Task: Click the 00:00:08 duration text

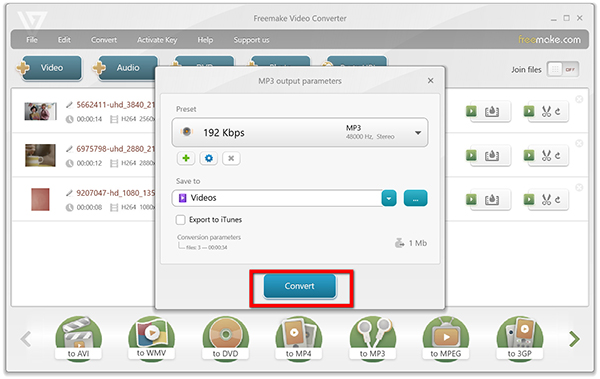Action: tap(89, 207)
